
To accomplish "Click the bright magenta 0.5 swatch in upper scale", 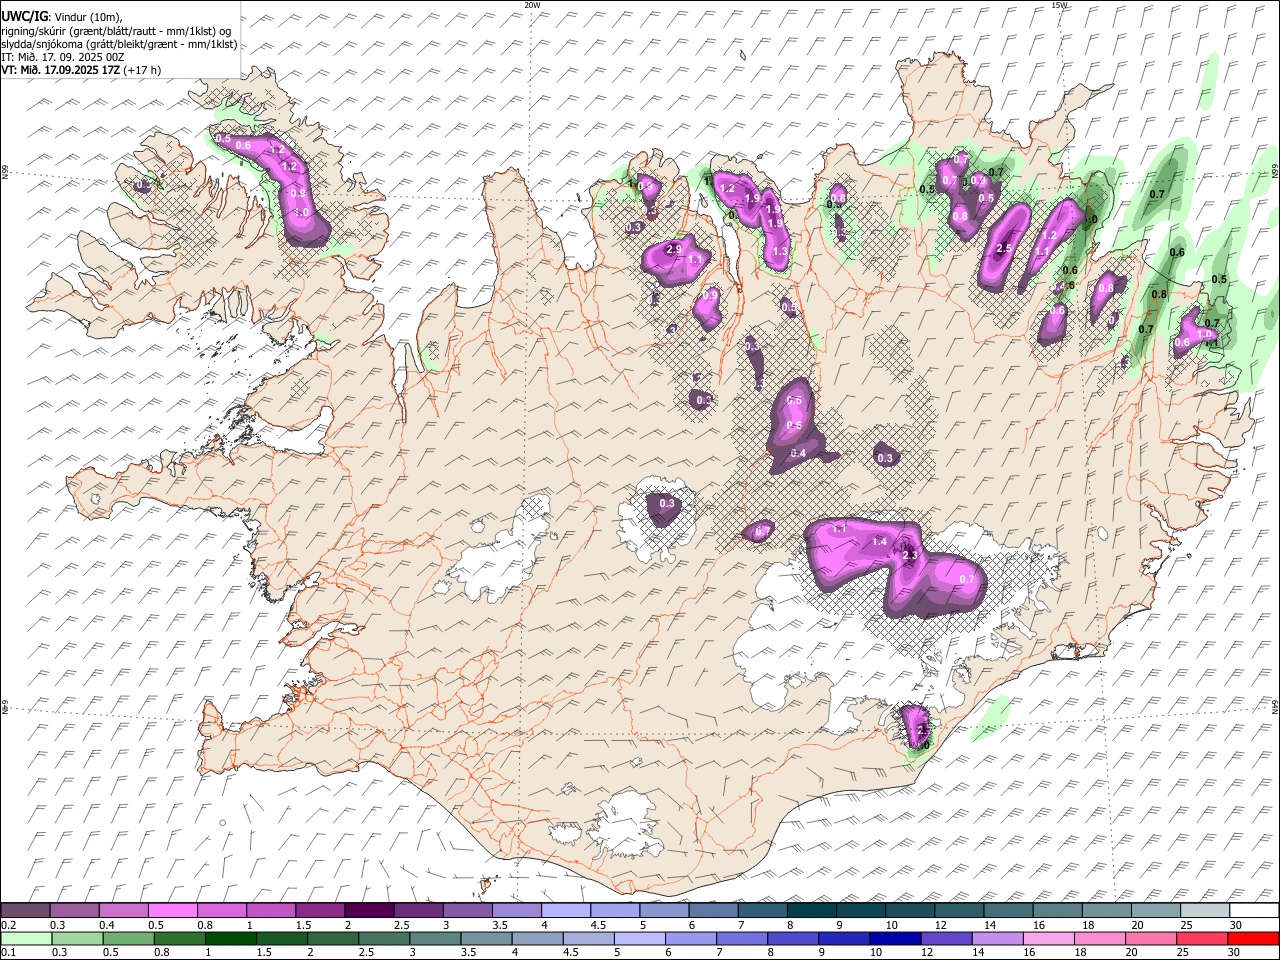I will click(x=172, y=910).
